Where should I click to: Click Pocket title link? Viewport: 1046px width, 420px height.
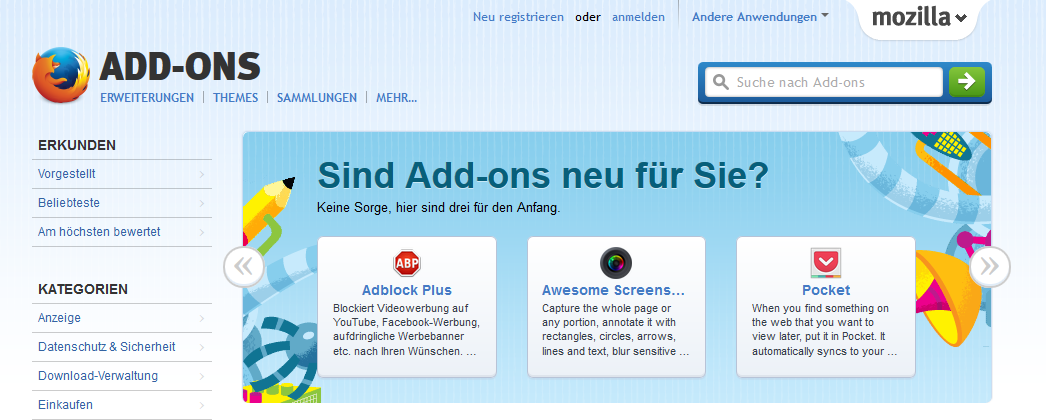(x=826, y=290)
